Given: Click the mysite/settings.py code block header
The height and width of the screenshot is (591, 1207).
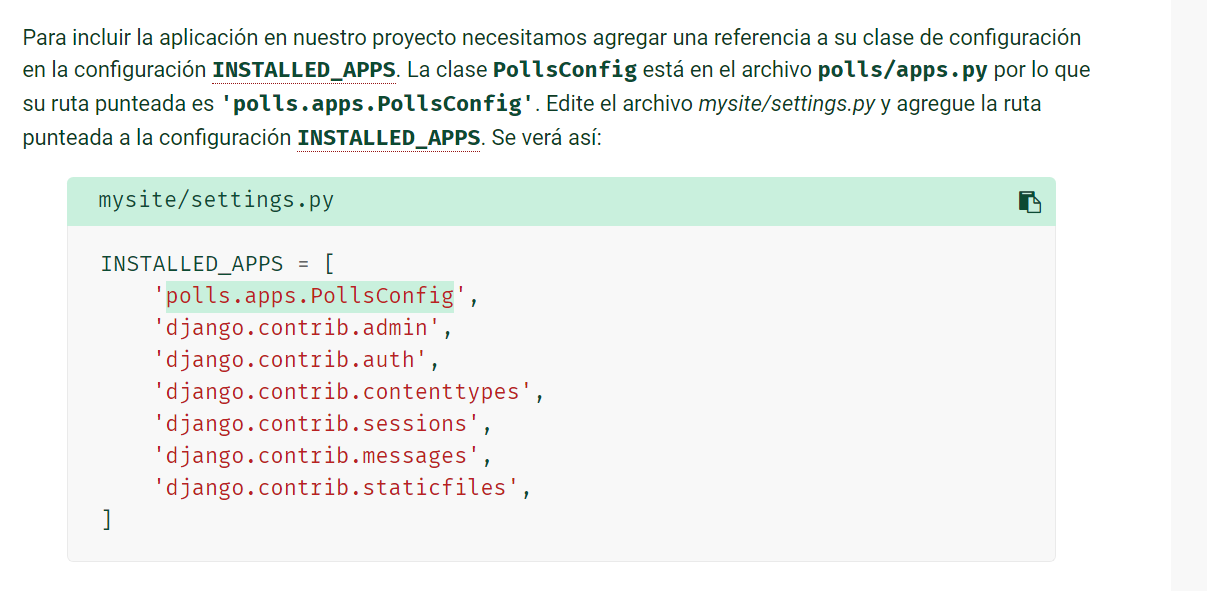Looking at the screenshot, I should pyautogui.click(x=561, y=201).
